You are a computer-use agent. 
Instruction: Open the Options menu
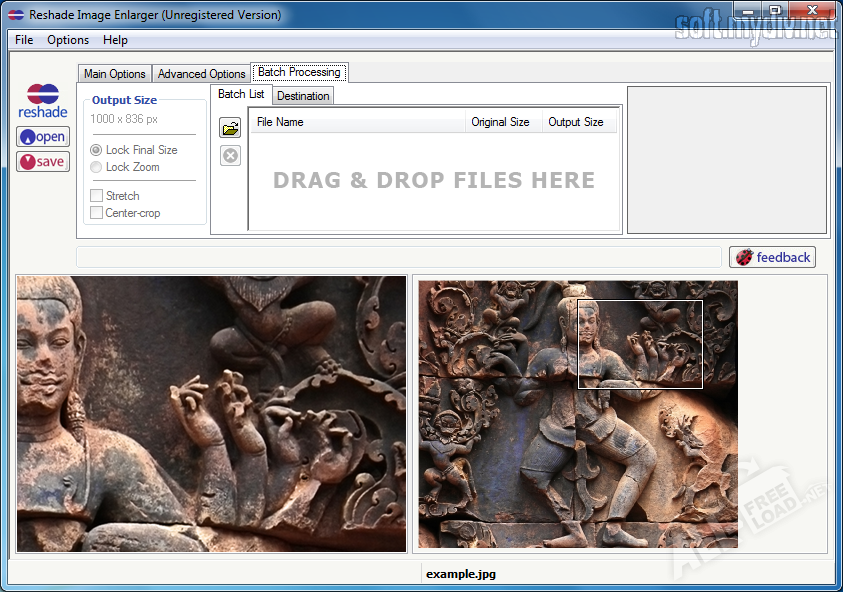coord(68,40)
